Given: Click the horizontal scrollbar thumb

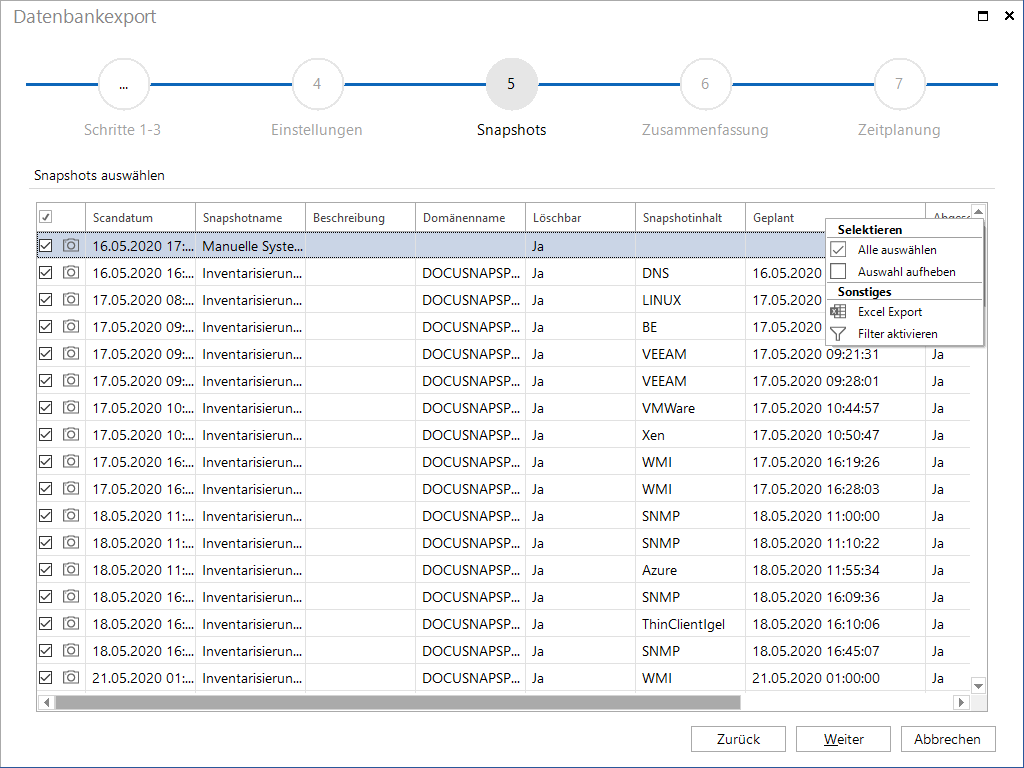Looking at the screenshot, I should pyautogui.click(x=398, y=702).
